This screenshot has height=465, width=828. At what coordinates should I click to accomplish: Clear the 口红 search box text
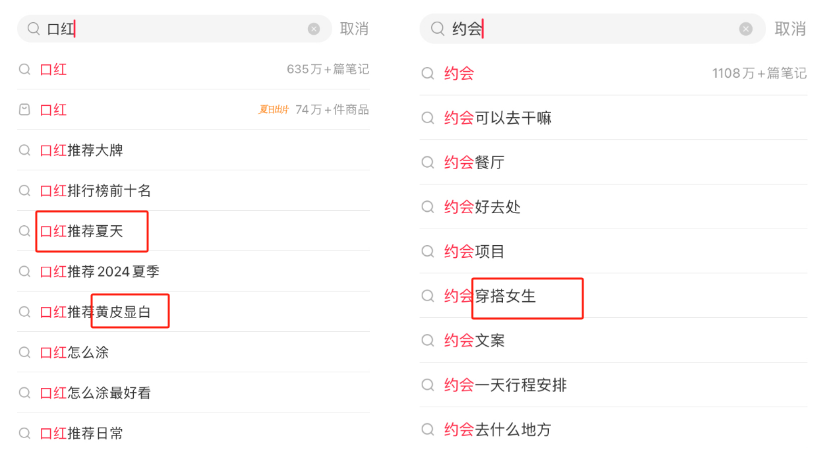[314, 29]
